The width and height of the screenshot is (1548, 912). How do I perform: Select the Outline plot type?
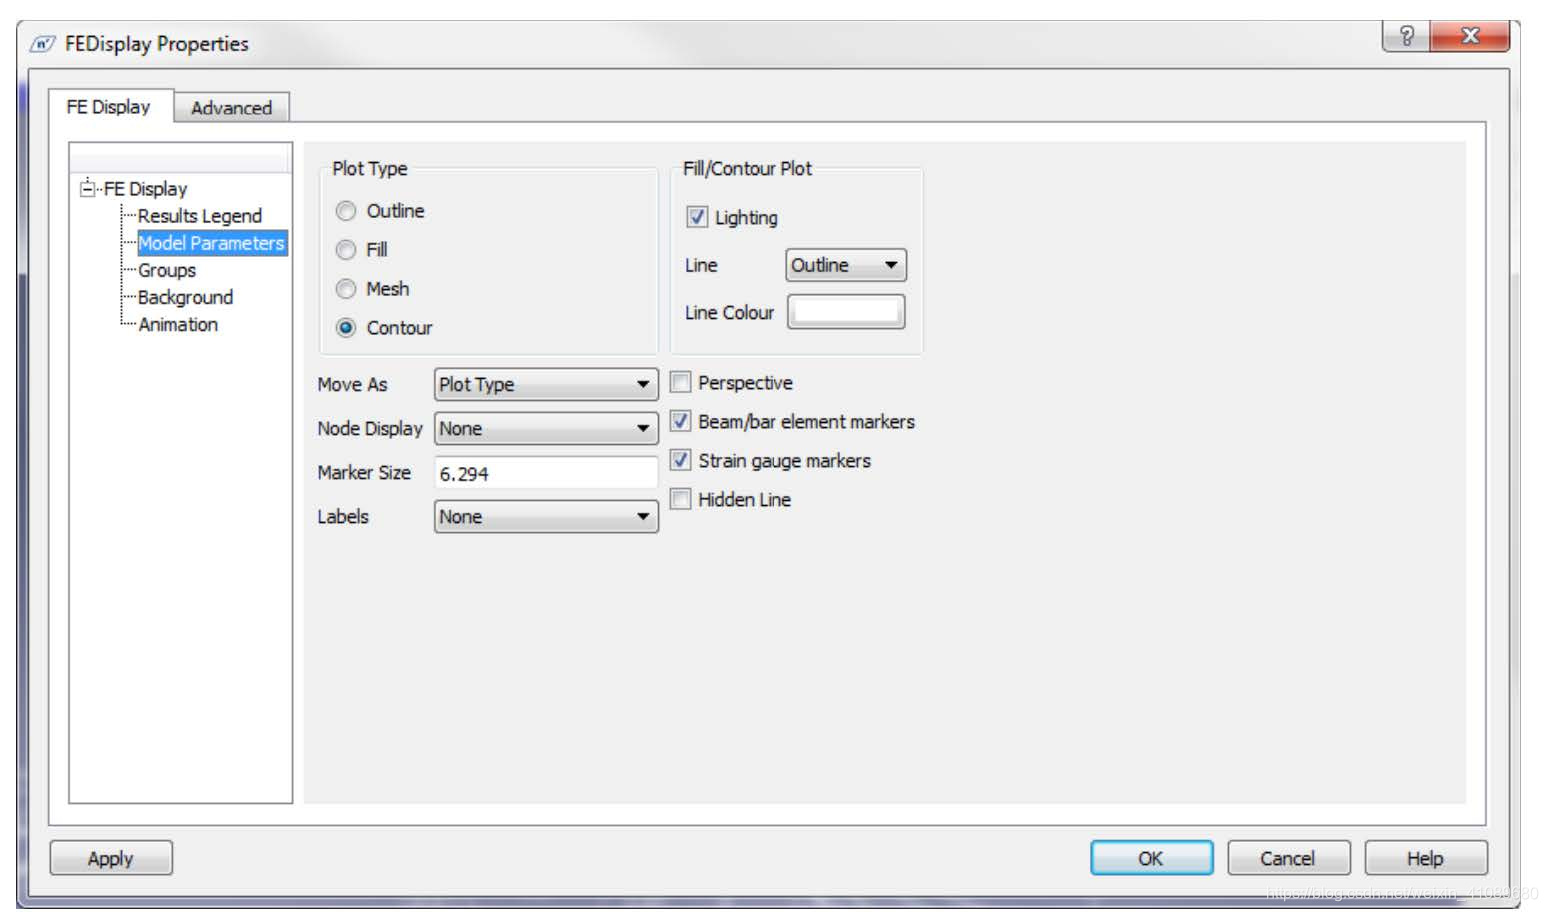click(x=346, y=211)
